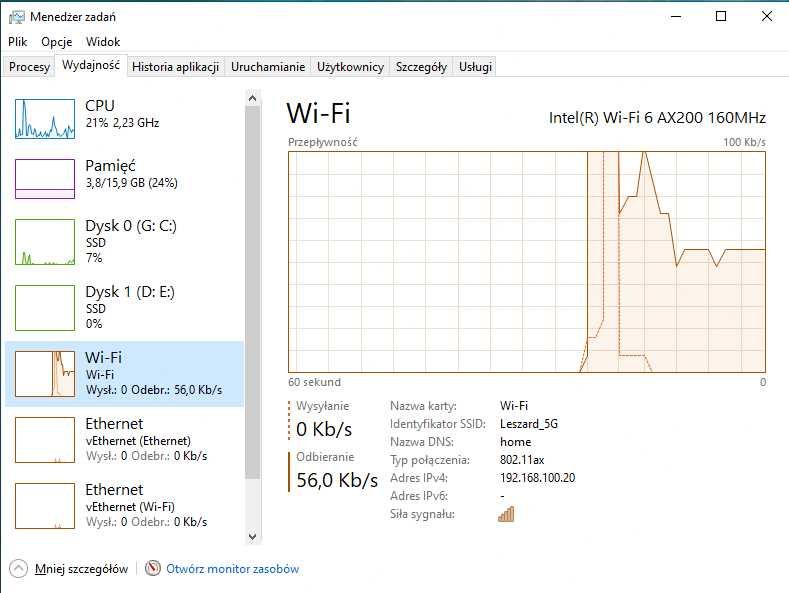
Task: Click the Siła sygnału label
Action: coord(422,514)
